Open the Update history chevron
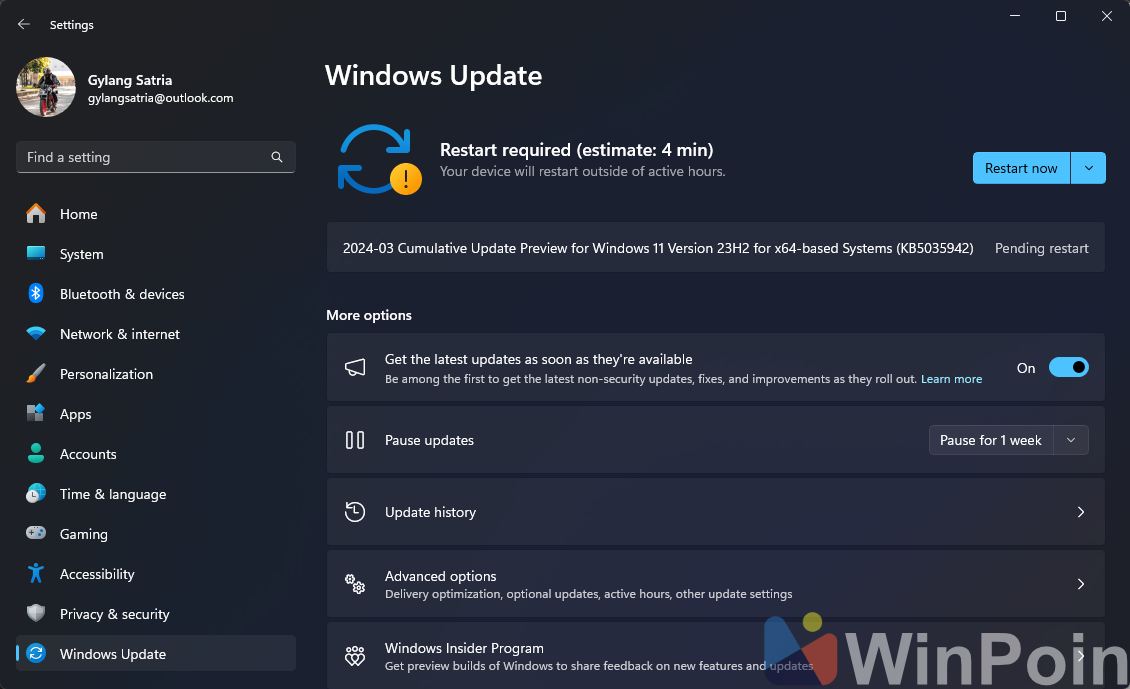Viewport: 1130px width, 689px height. (1080, 512)
